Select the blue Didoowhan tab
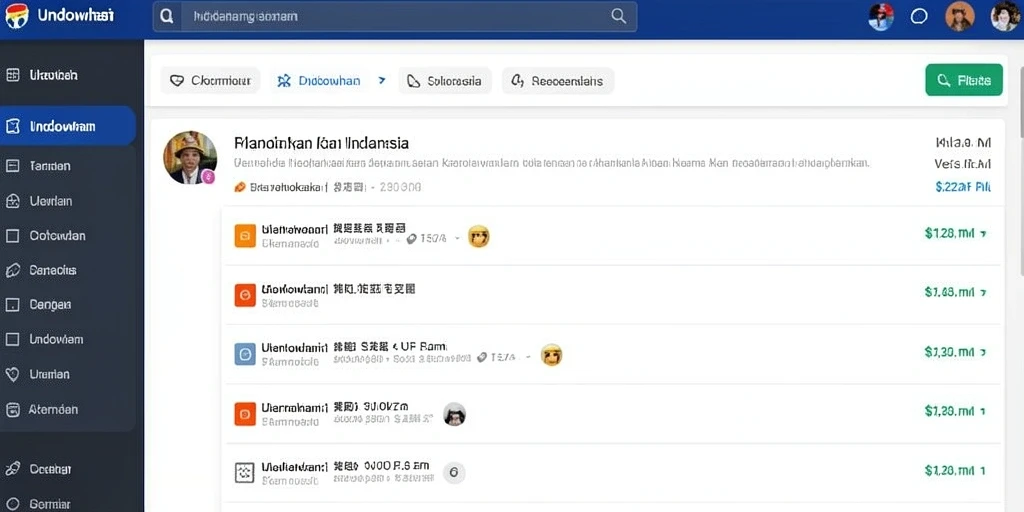This screenshot has height=512, width=1024. (x=319, y=81)
